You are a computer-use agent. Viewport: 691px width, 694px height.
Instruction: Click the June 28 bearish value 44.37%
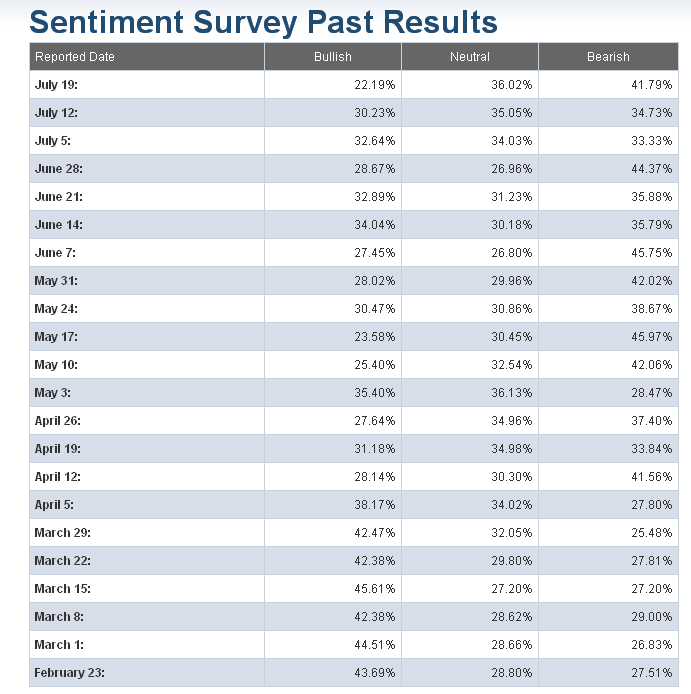(x=651, y=169)
